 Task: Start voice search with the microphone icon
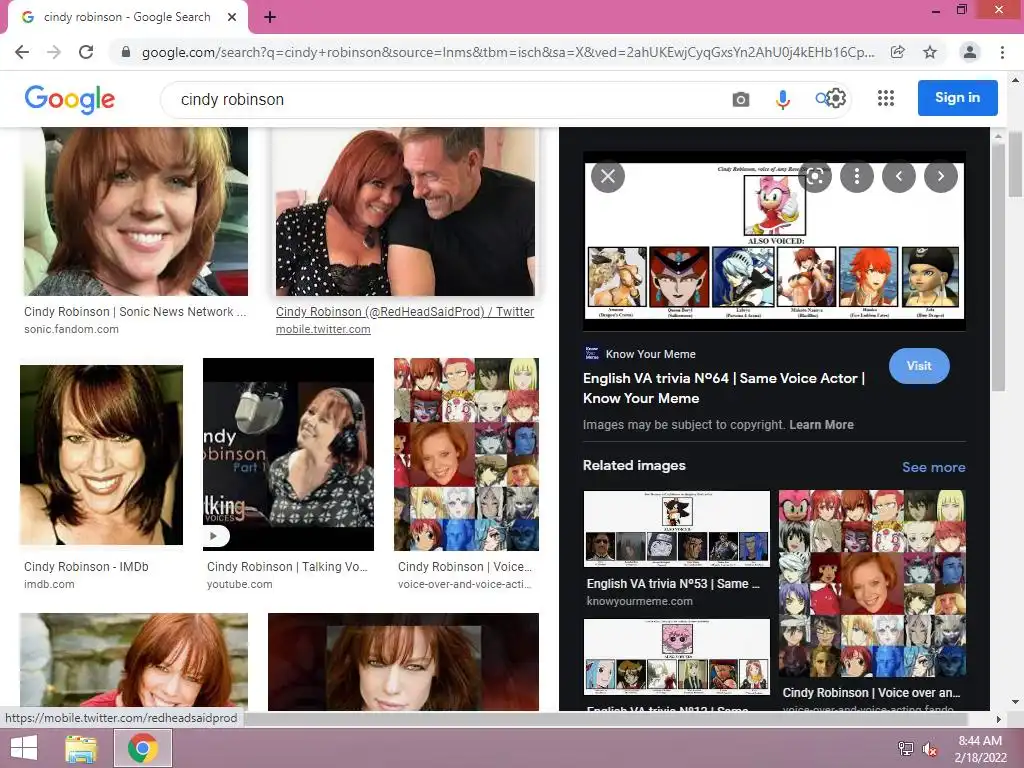[782, 99]
